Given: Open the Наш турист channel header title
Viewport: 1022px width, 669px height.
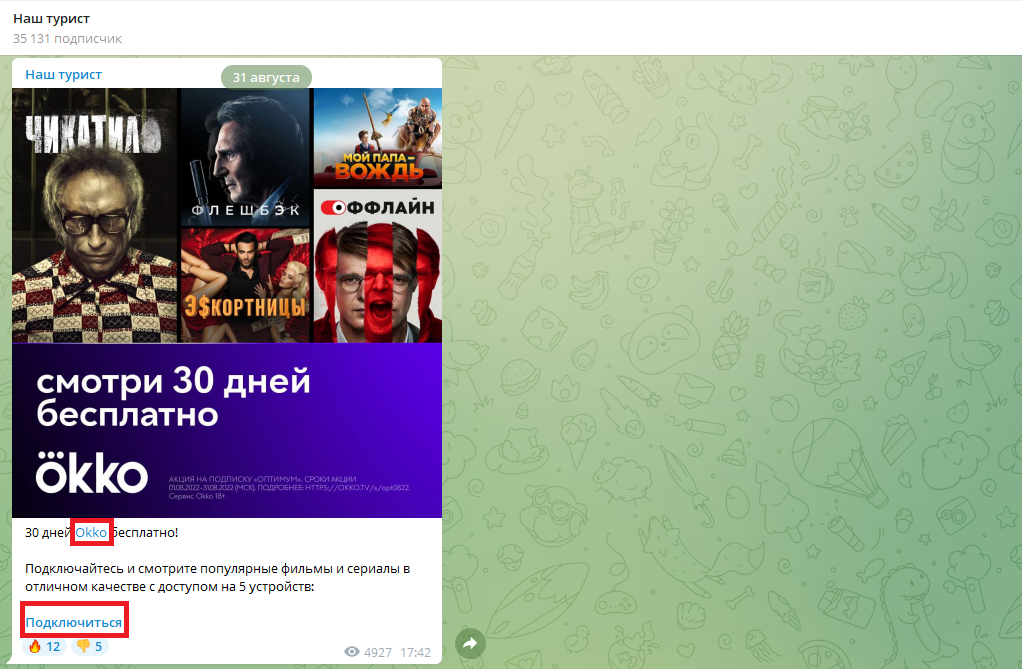Looking at the screenshot, I should 51,18.
